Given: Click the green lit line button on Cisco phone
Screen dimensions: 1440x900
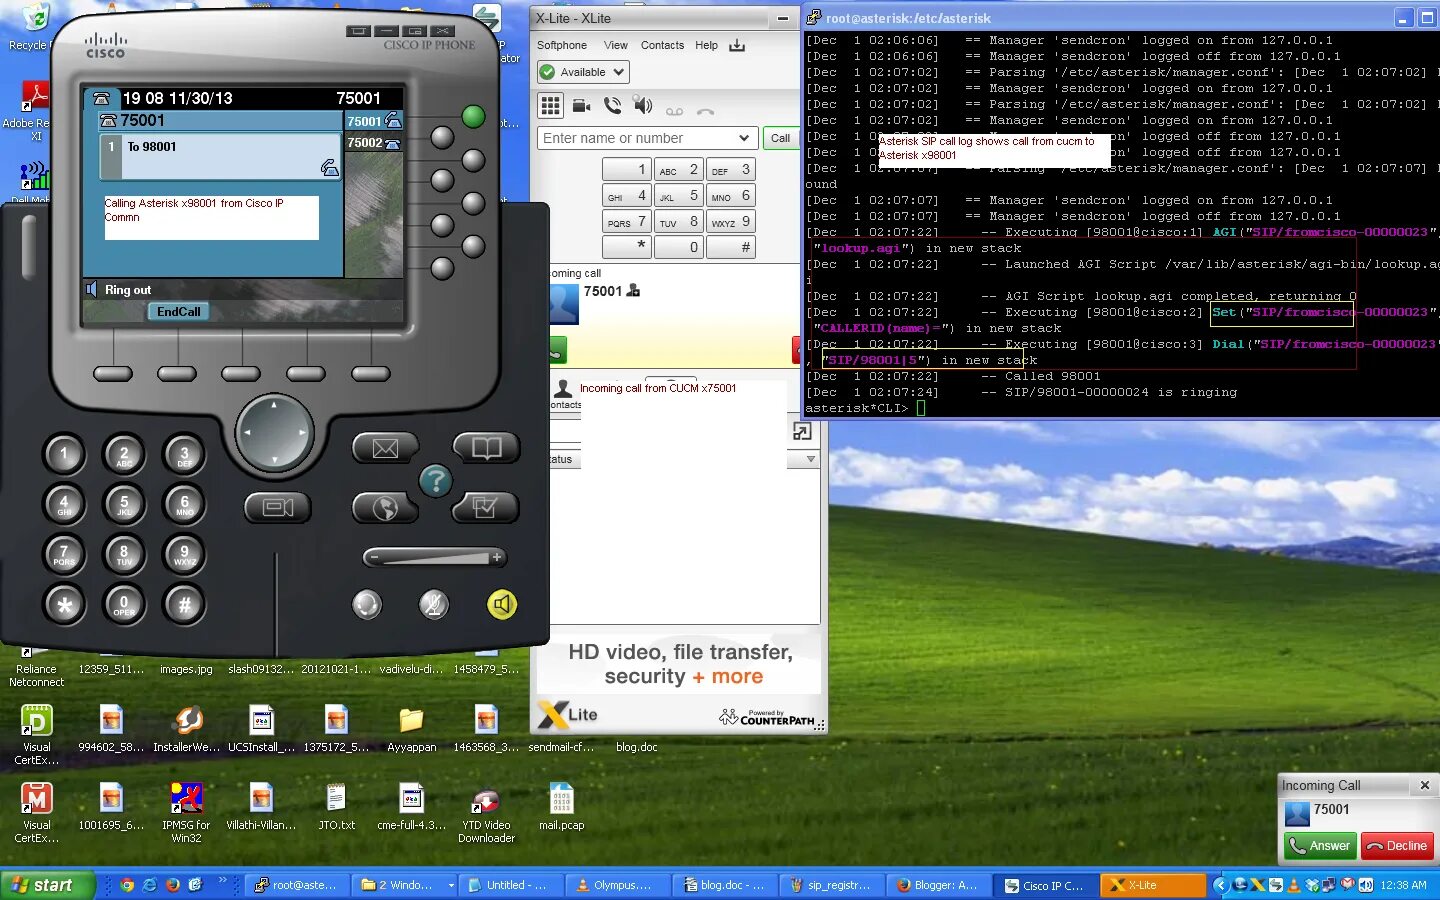Looking at the screenshot, I should [473, 116].
